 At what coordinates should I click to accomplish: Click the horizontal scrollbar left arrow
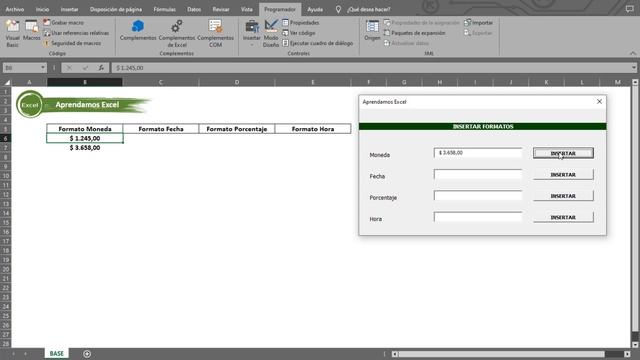395,354
